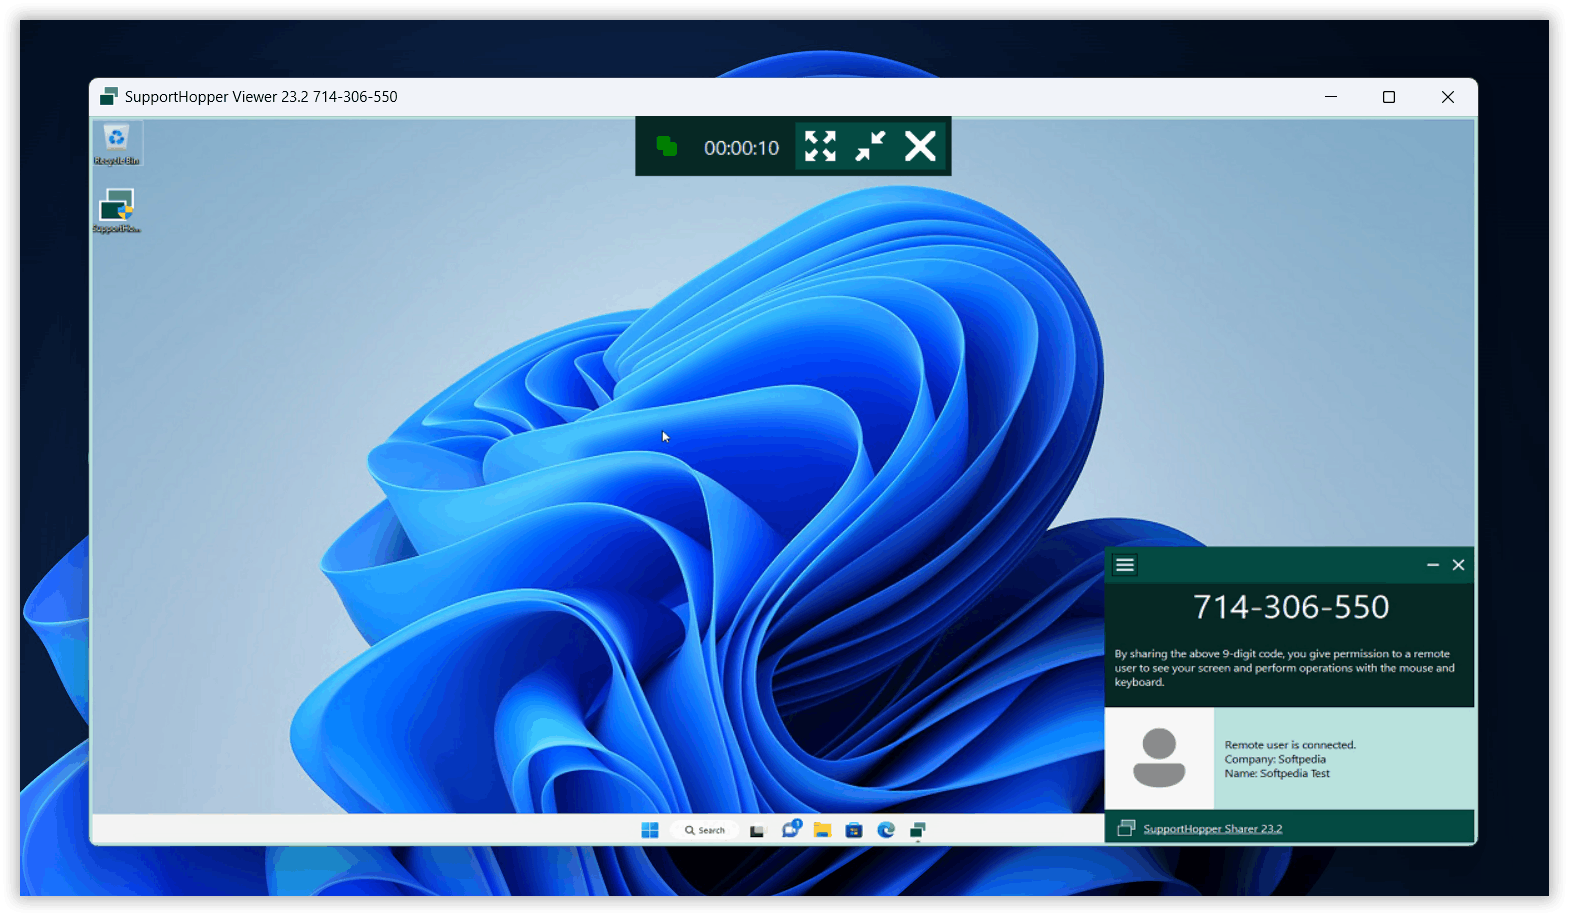Viewport: 1569px width, 916px height.
Task: Click the remote user avatar image
Action: 1159,758
